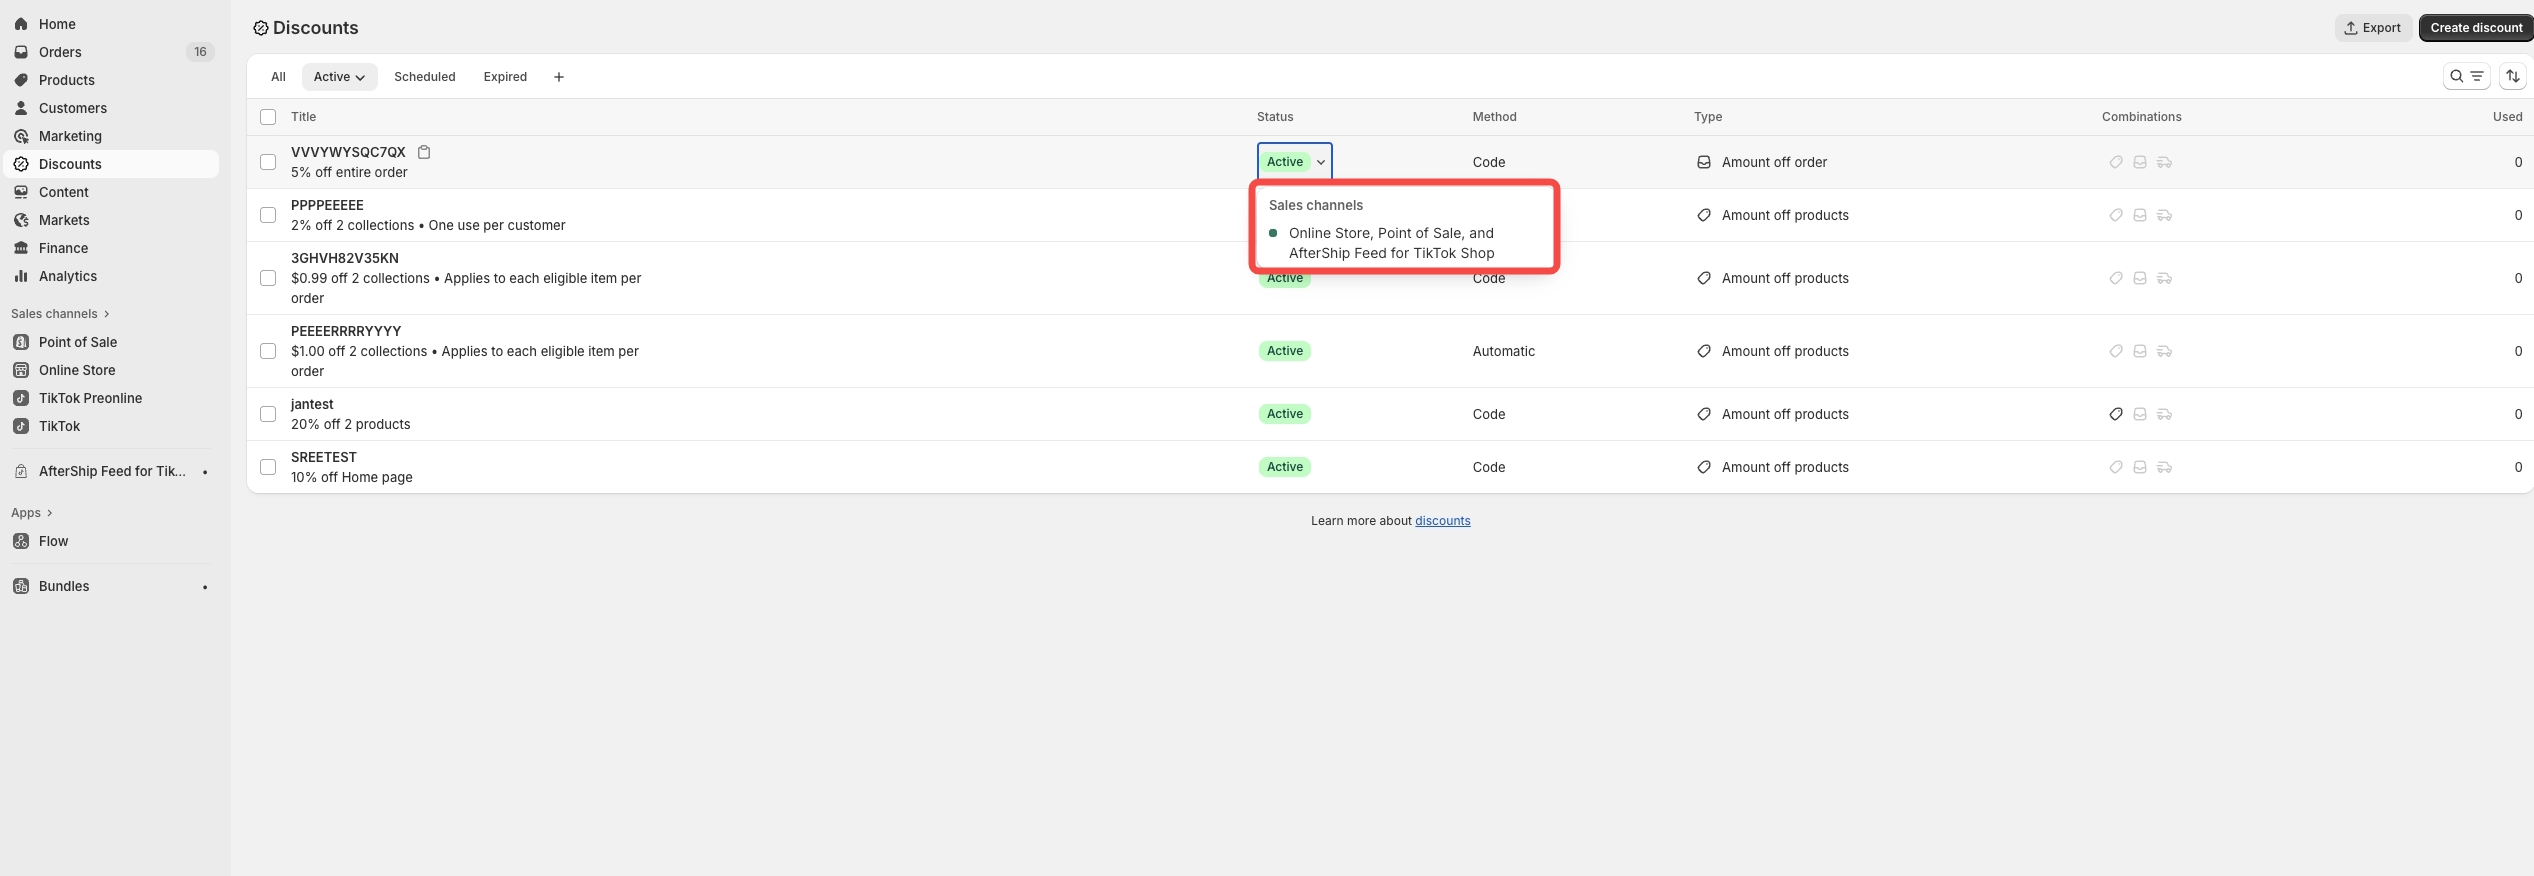Check the PPPPEEEEE discount row
Image resolution: width=2534 pixels, height=876 pixels.
click(268, 215)
